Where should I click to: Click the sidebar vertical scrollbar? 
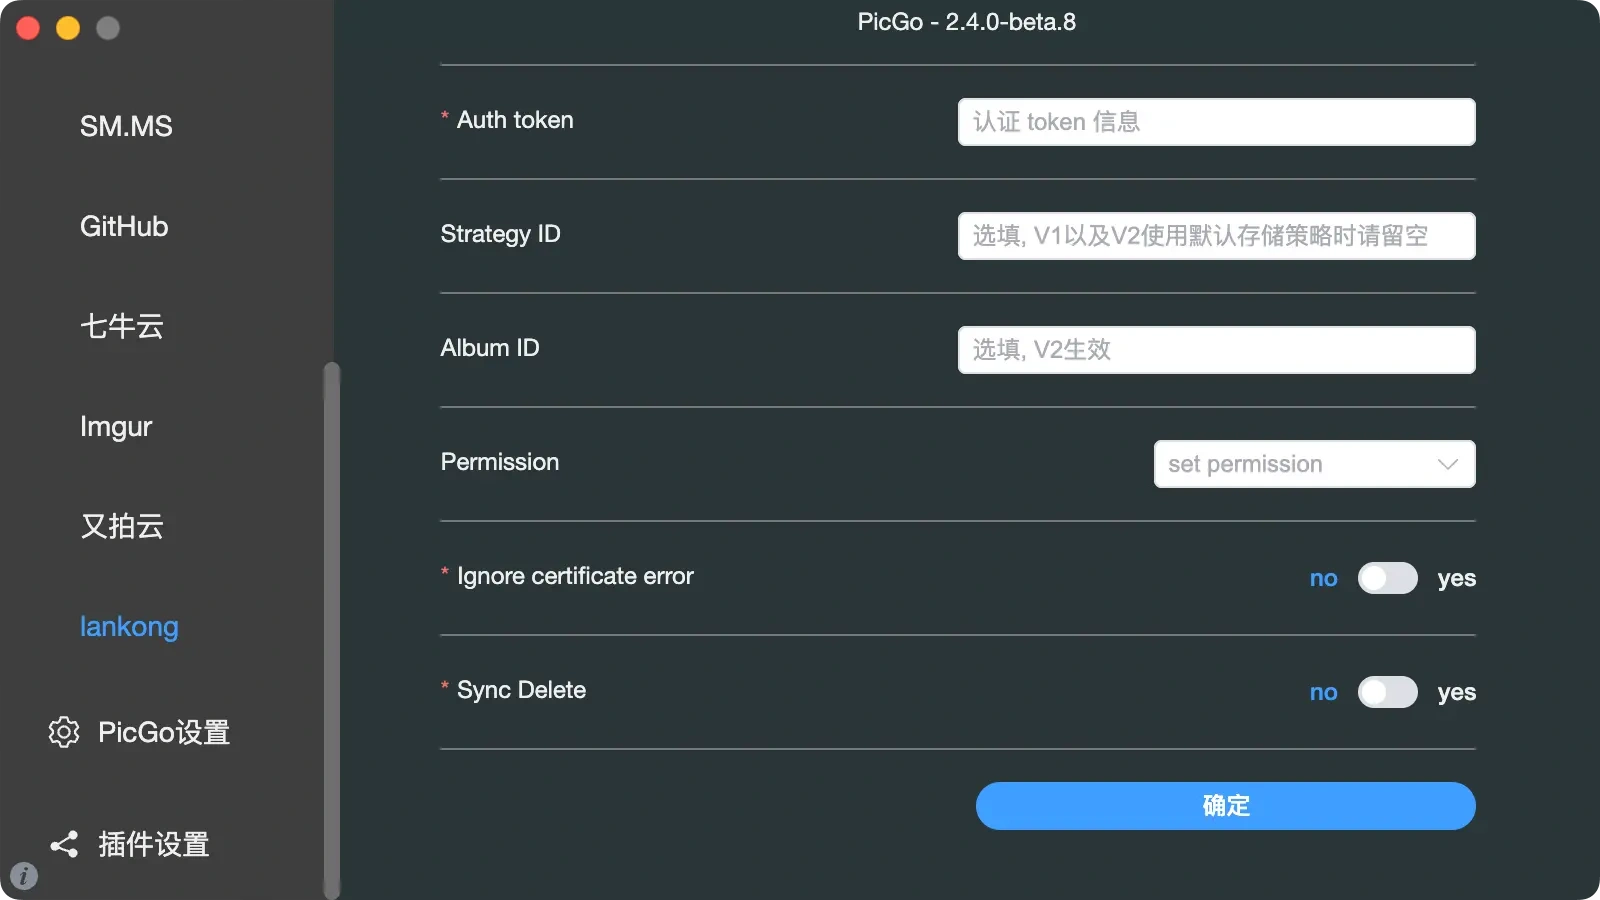click(331, 630)
